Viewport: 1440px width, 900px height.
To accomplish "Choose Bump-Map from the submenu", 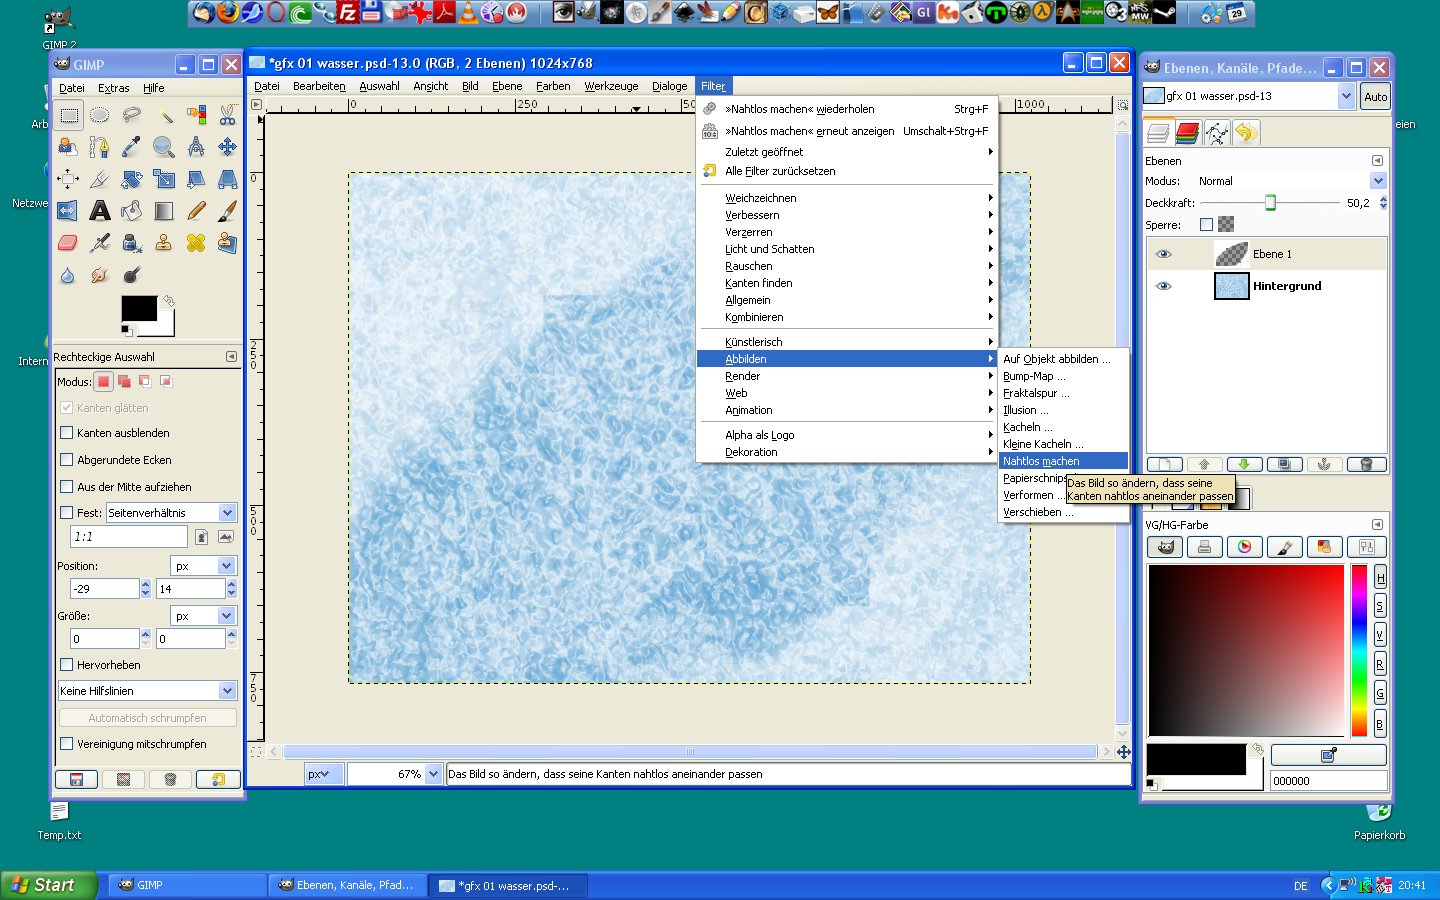I will tap(1063, 376).
